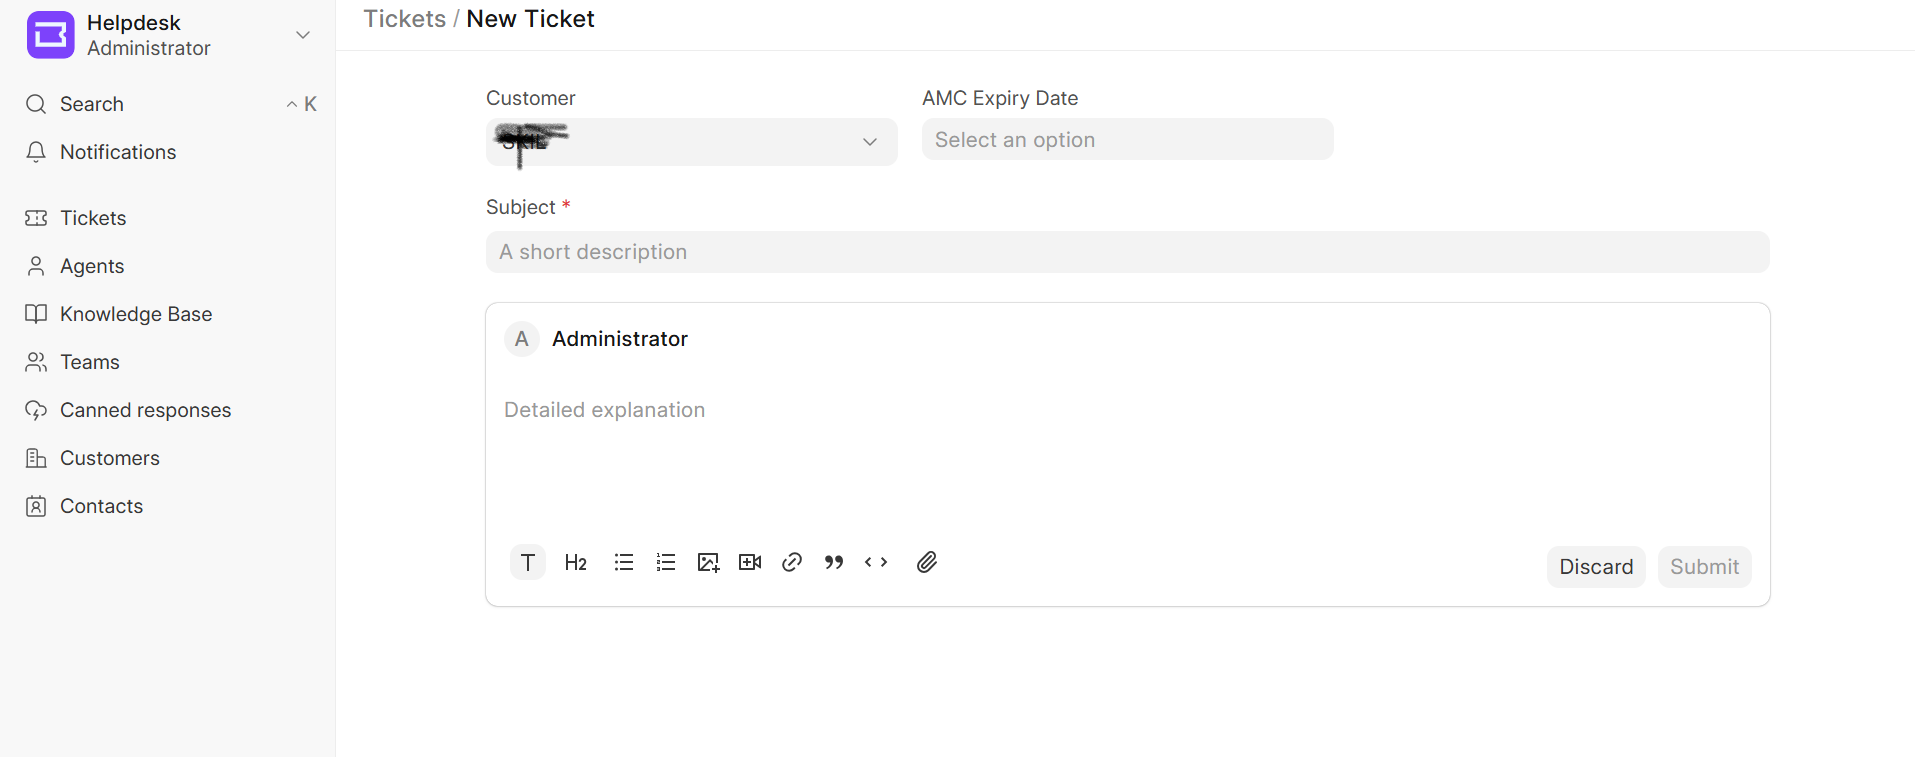Click the Contacts card icon
Screen dimensions: 1915x757
36,506
